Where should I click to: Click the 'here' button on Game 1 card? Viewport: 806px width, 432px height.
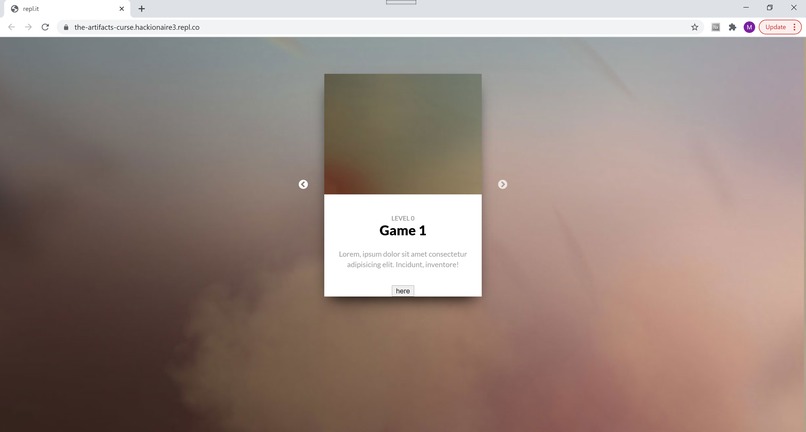coord(402,291)
